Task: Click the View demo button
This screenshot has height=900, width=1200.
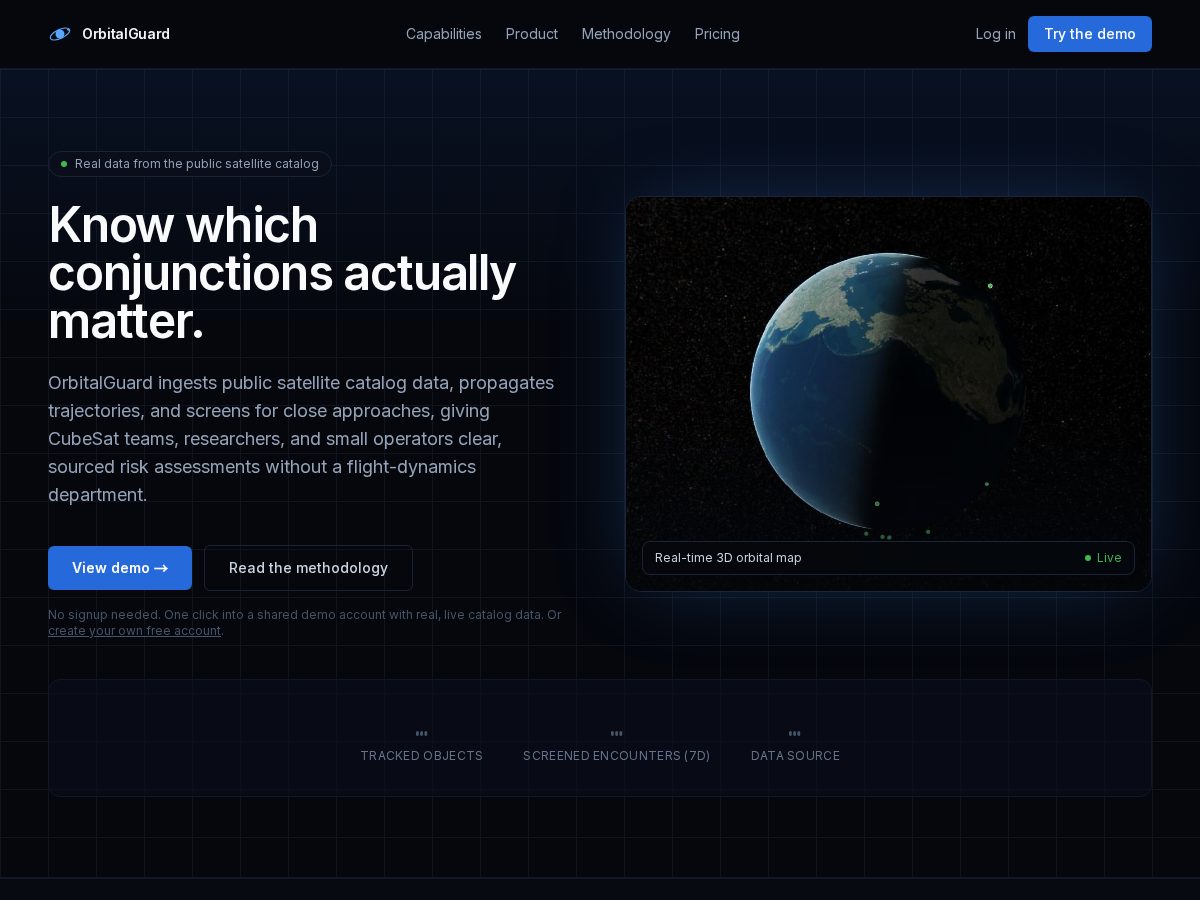Action: pos(120,568)
